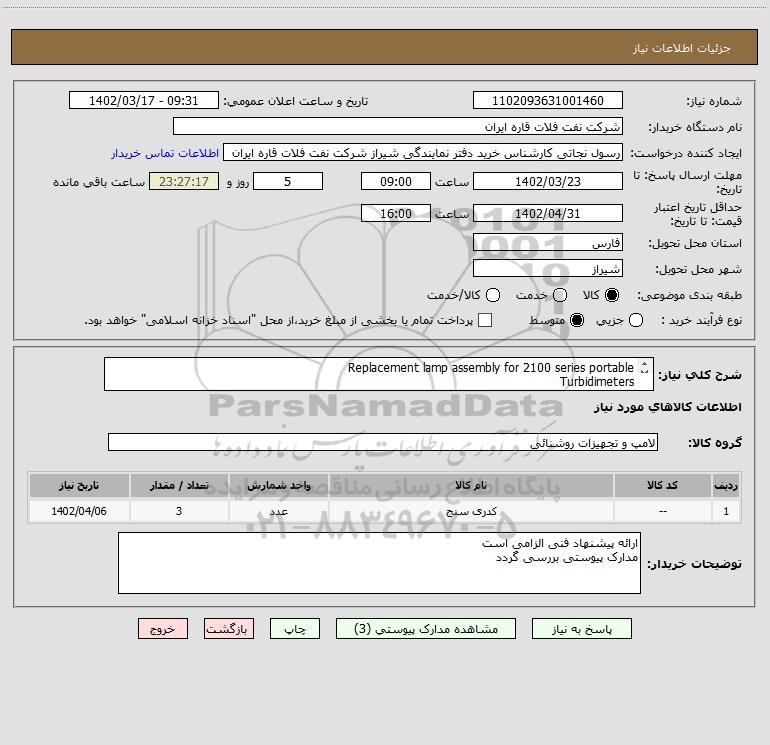
Task: Click the 'چاپ' print button
Action: tap(295, 629)
